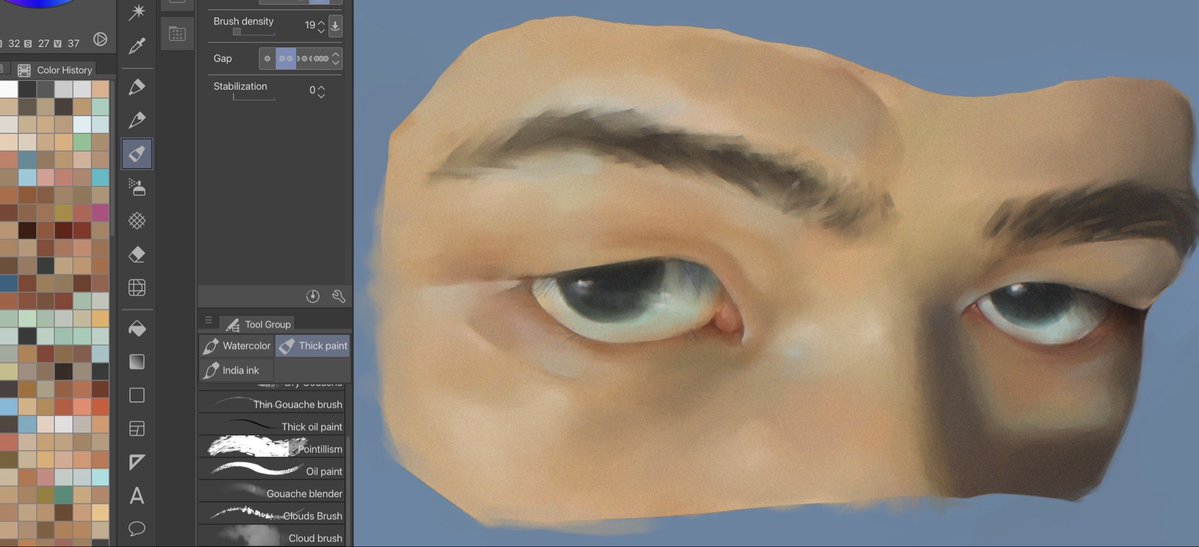1199x547 pixels.
Task: Select the Auto select wand tool
Action: [x=137, y=12]
